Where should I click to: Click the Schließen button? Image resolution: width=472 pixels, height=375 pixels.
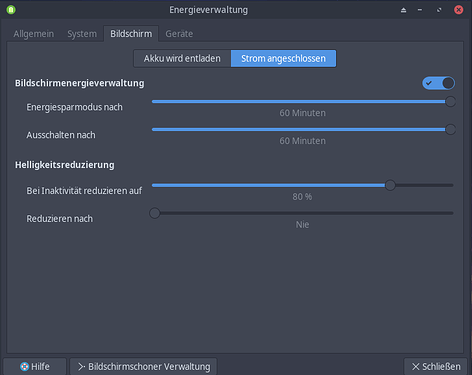click(436, 367)
